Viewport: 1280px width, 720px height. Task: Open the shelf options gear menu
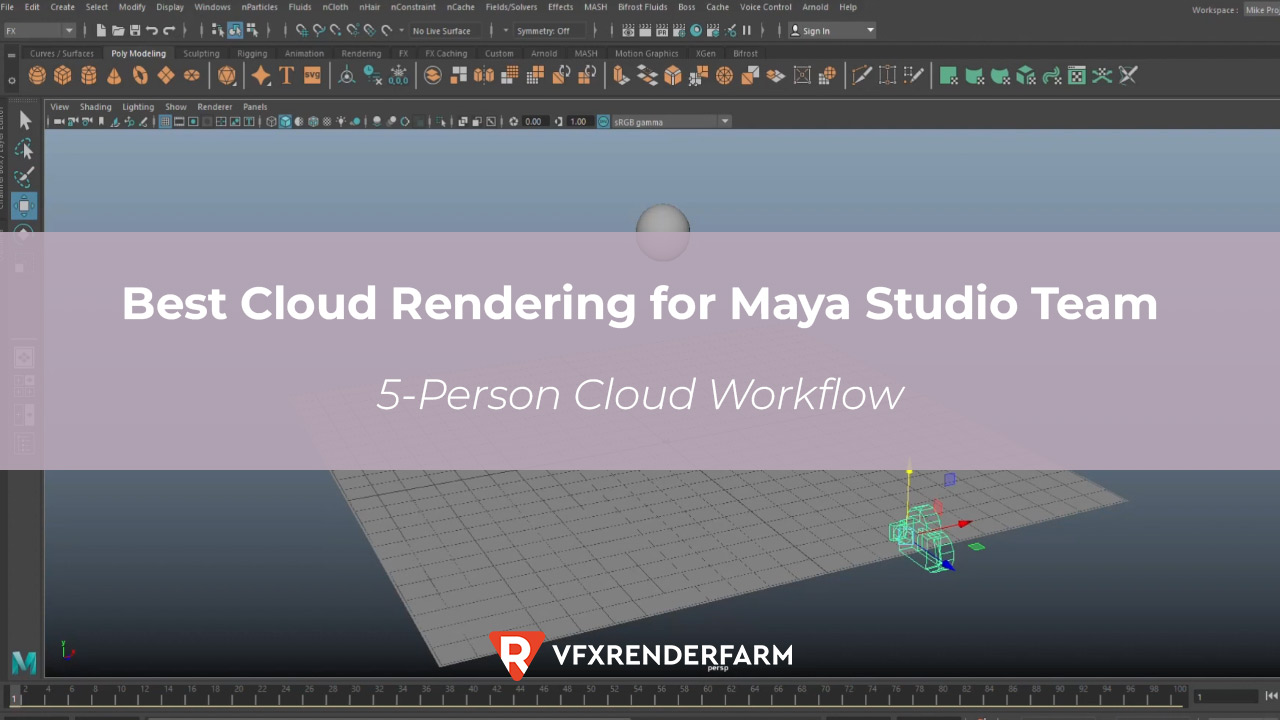[x=12, y=80]
